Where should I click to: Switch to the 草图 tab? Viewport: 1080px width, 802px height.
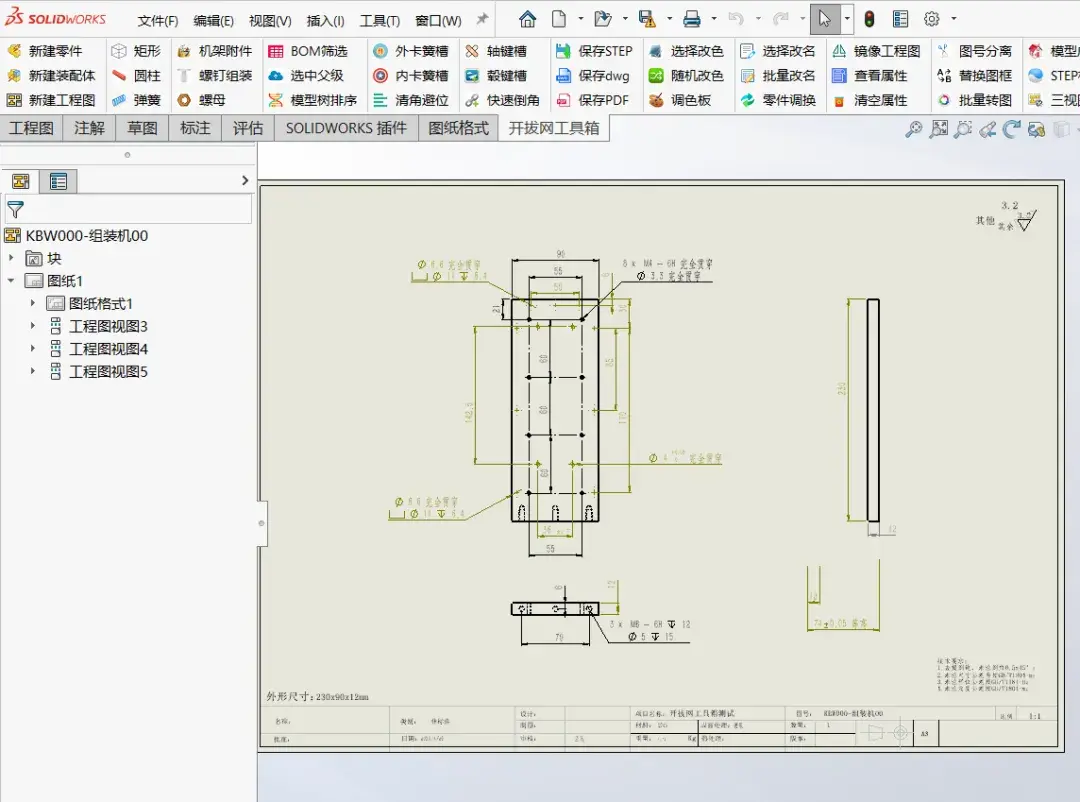[x=142, y=128]
